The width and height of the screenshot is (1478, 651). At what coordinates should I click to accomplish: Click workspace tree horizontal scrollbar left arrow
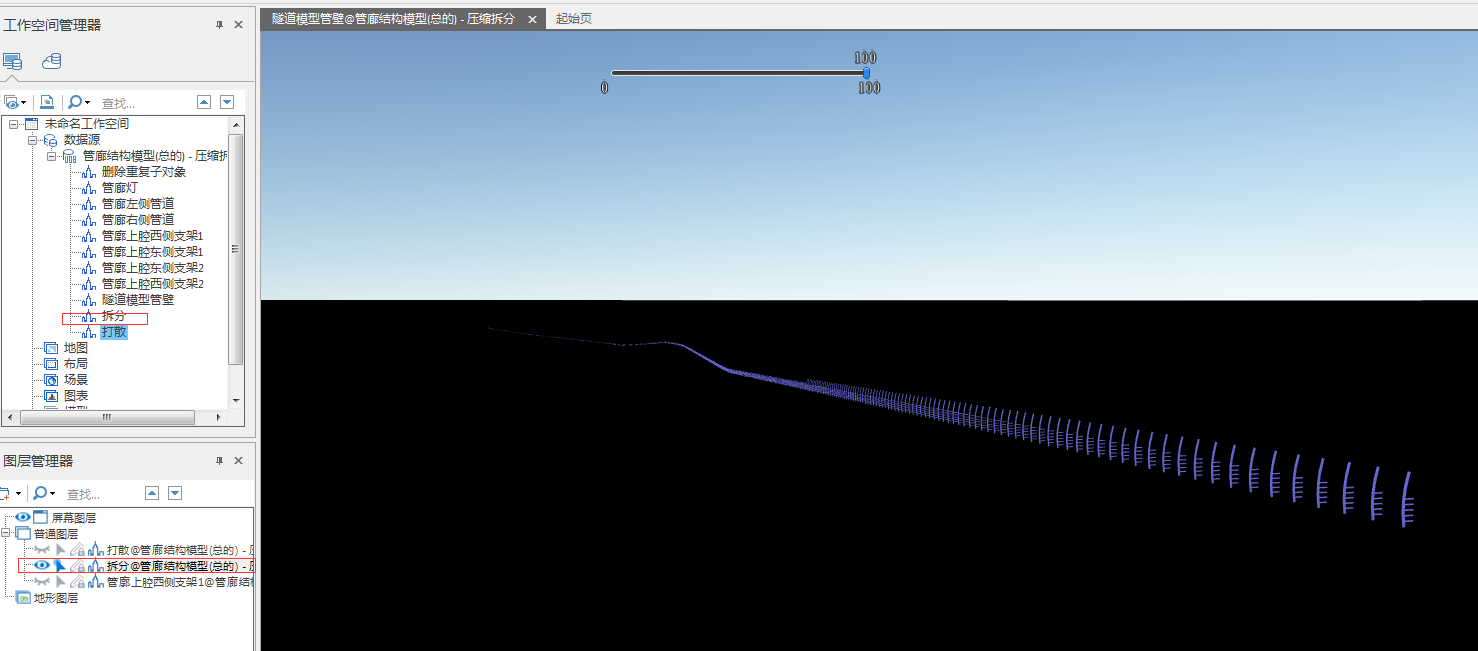9,417
